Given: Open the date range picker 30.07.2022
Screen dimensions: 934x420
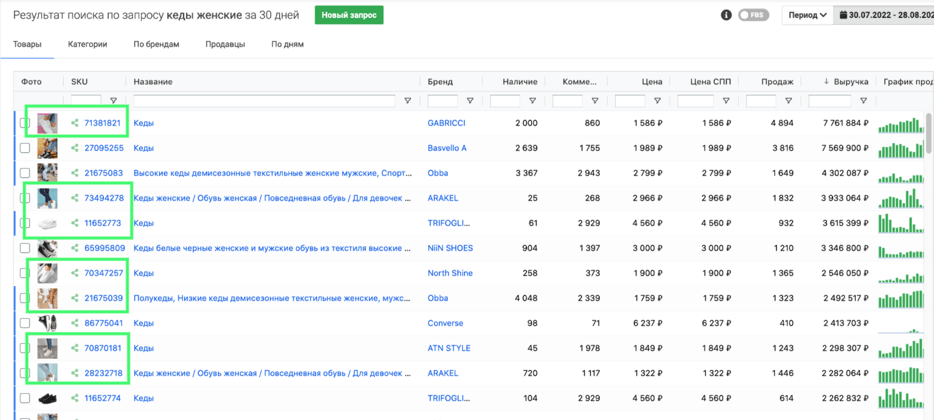Looking at the screenshot, I should point(886,15).
